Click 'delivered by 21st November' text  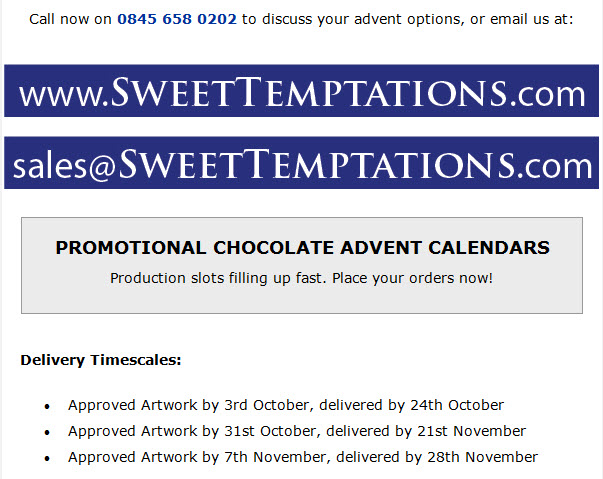tap(426, 431)
